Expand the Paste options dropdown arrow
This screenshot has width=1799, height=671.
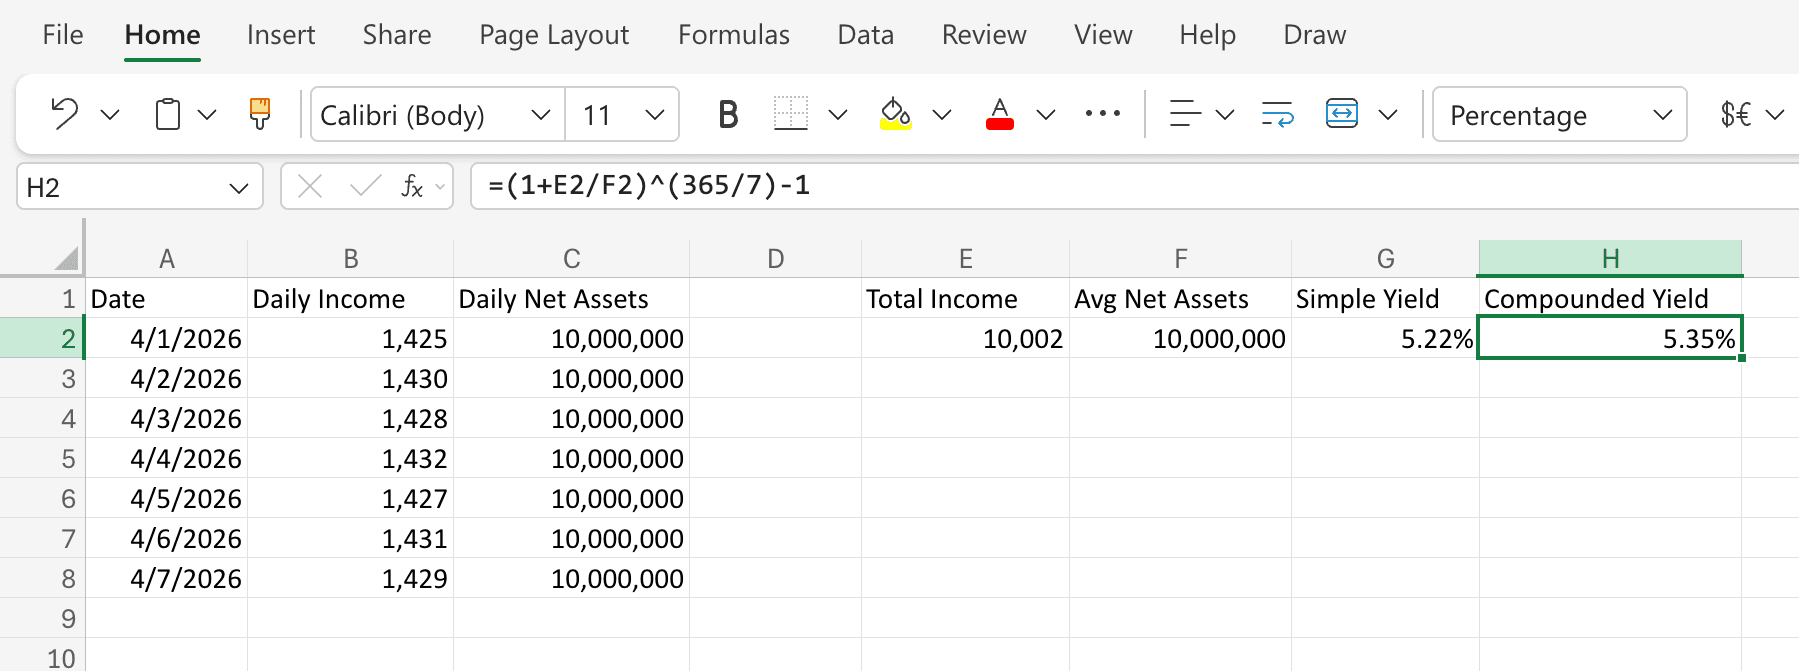pyautogui.click(x=207, y=115)
